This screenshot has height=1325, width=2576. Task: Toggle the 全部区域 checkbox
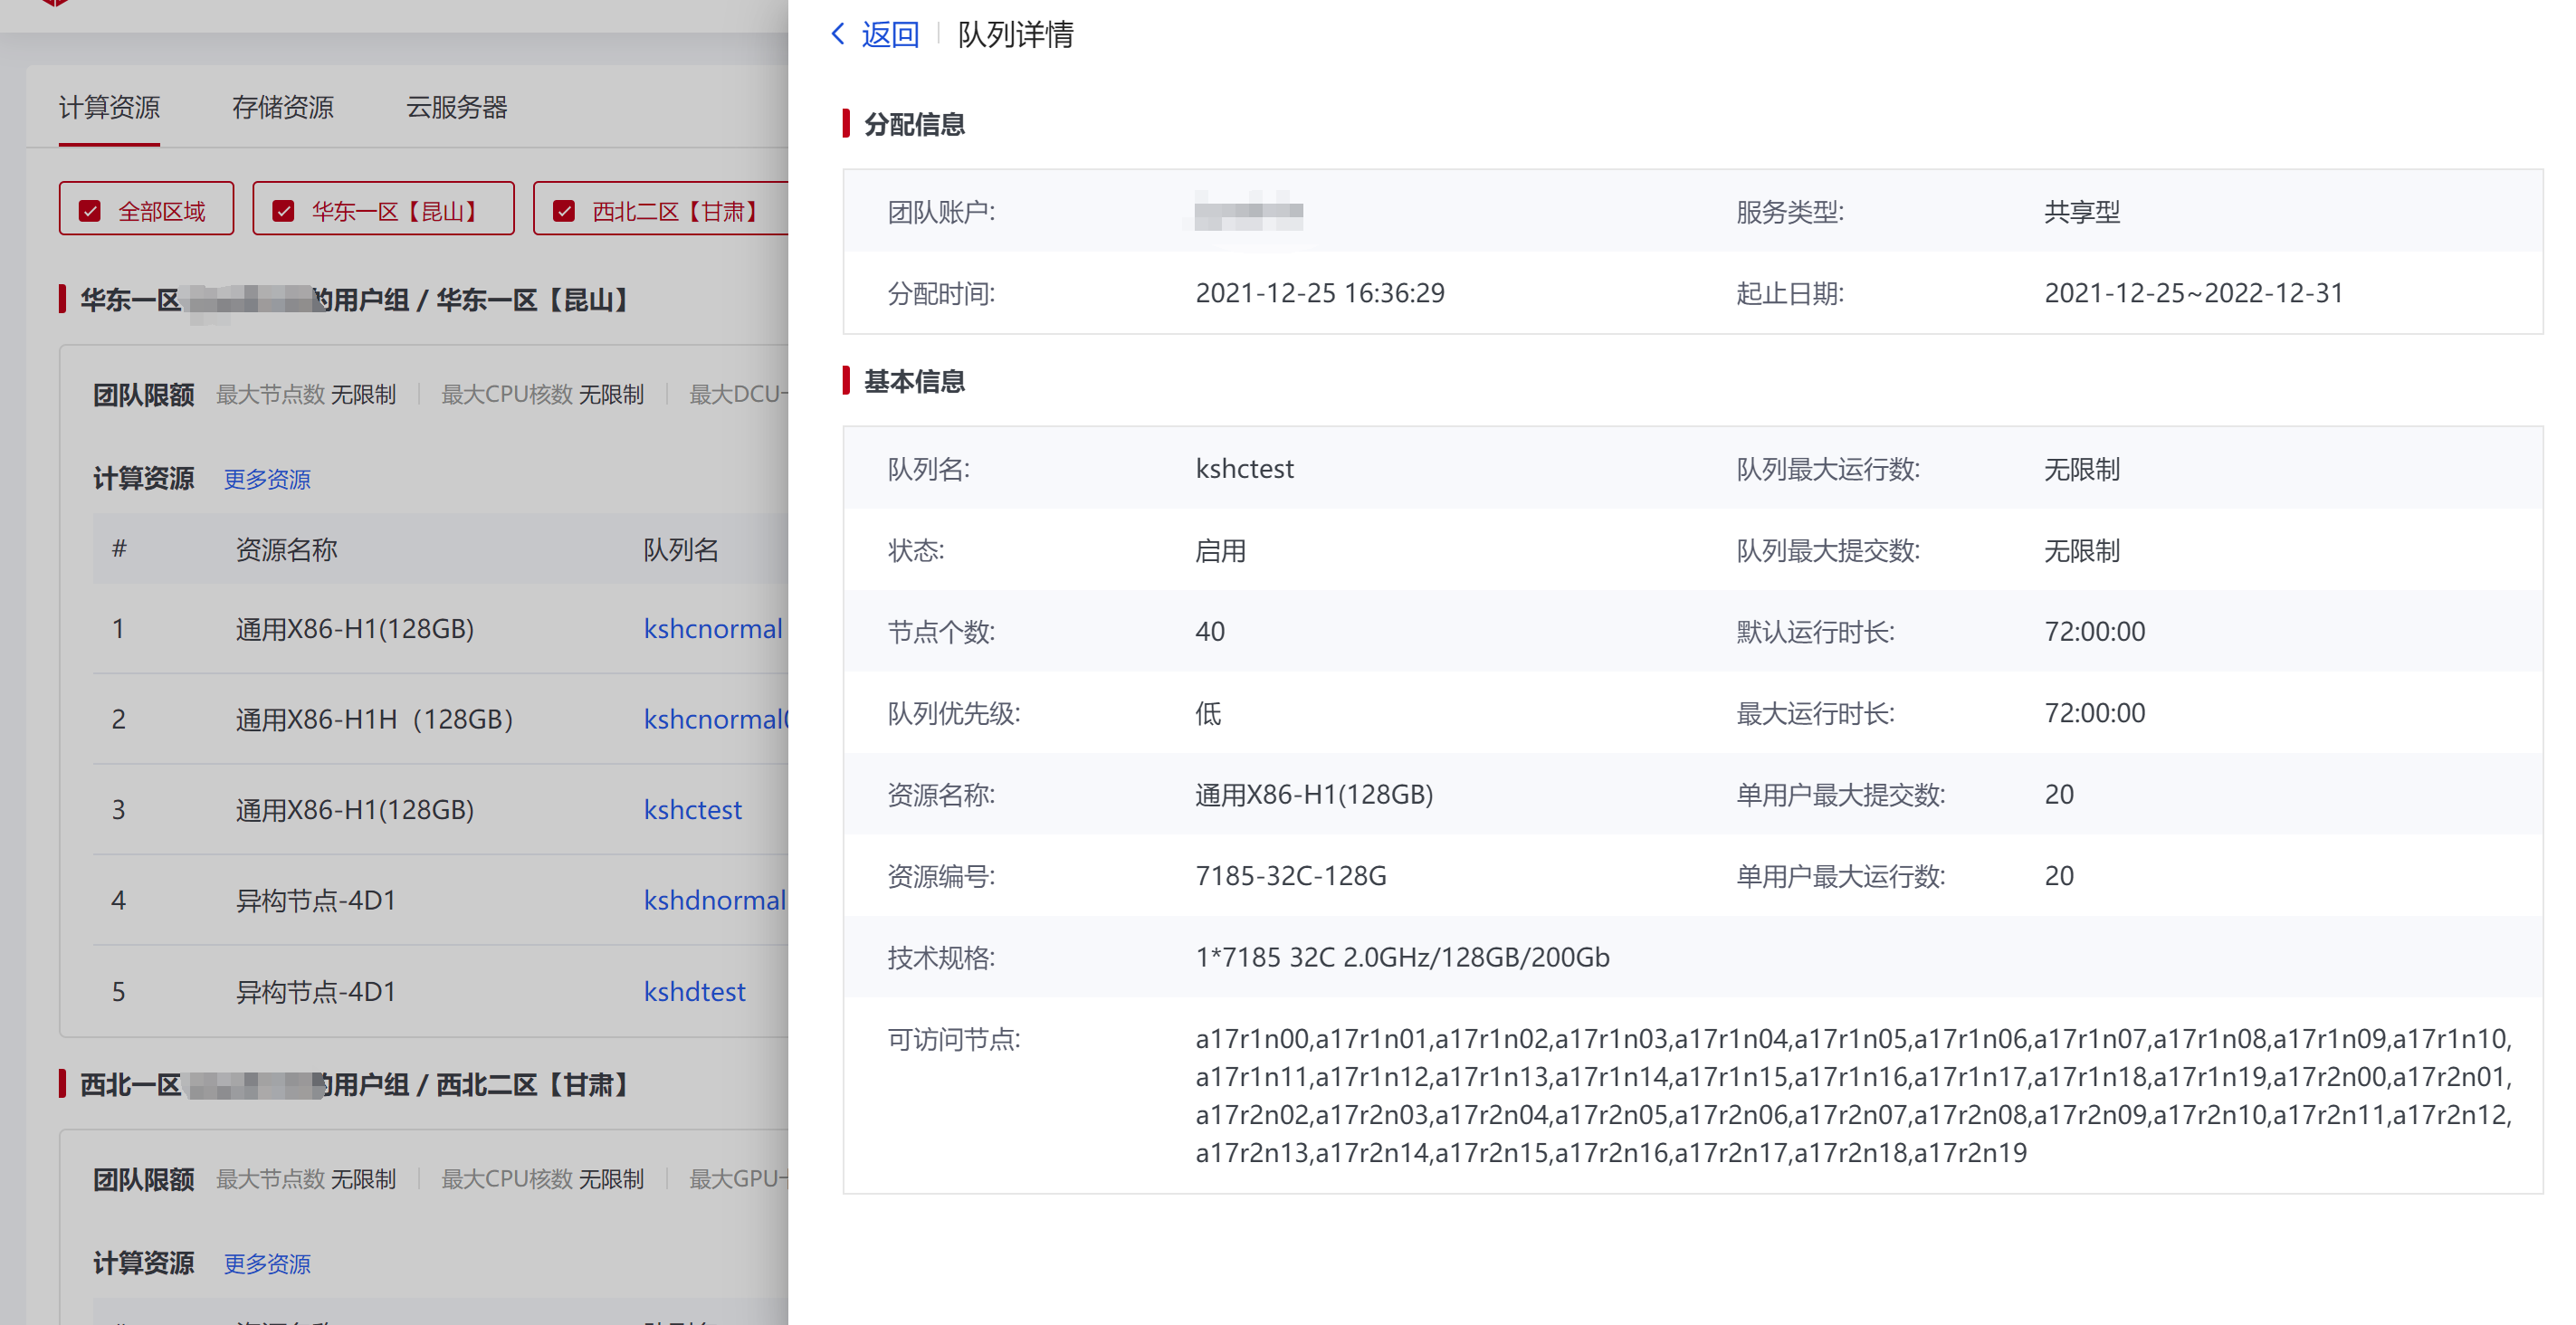pos(90,211)
